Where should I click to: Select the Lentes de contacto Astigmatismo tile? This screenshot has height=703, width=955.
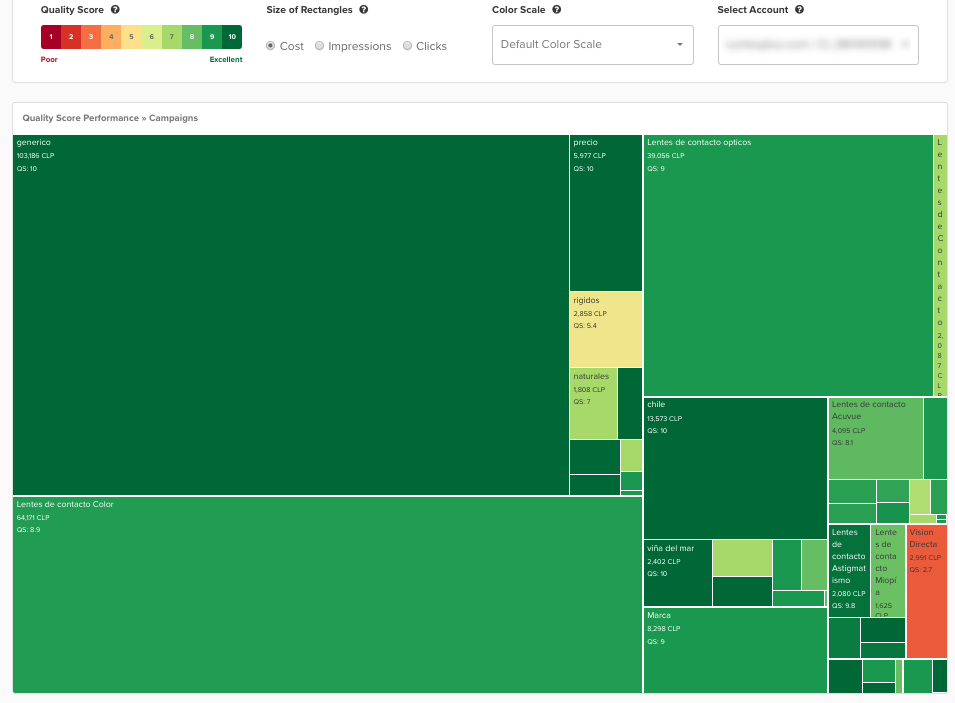(x=849, y=571)
